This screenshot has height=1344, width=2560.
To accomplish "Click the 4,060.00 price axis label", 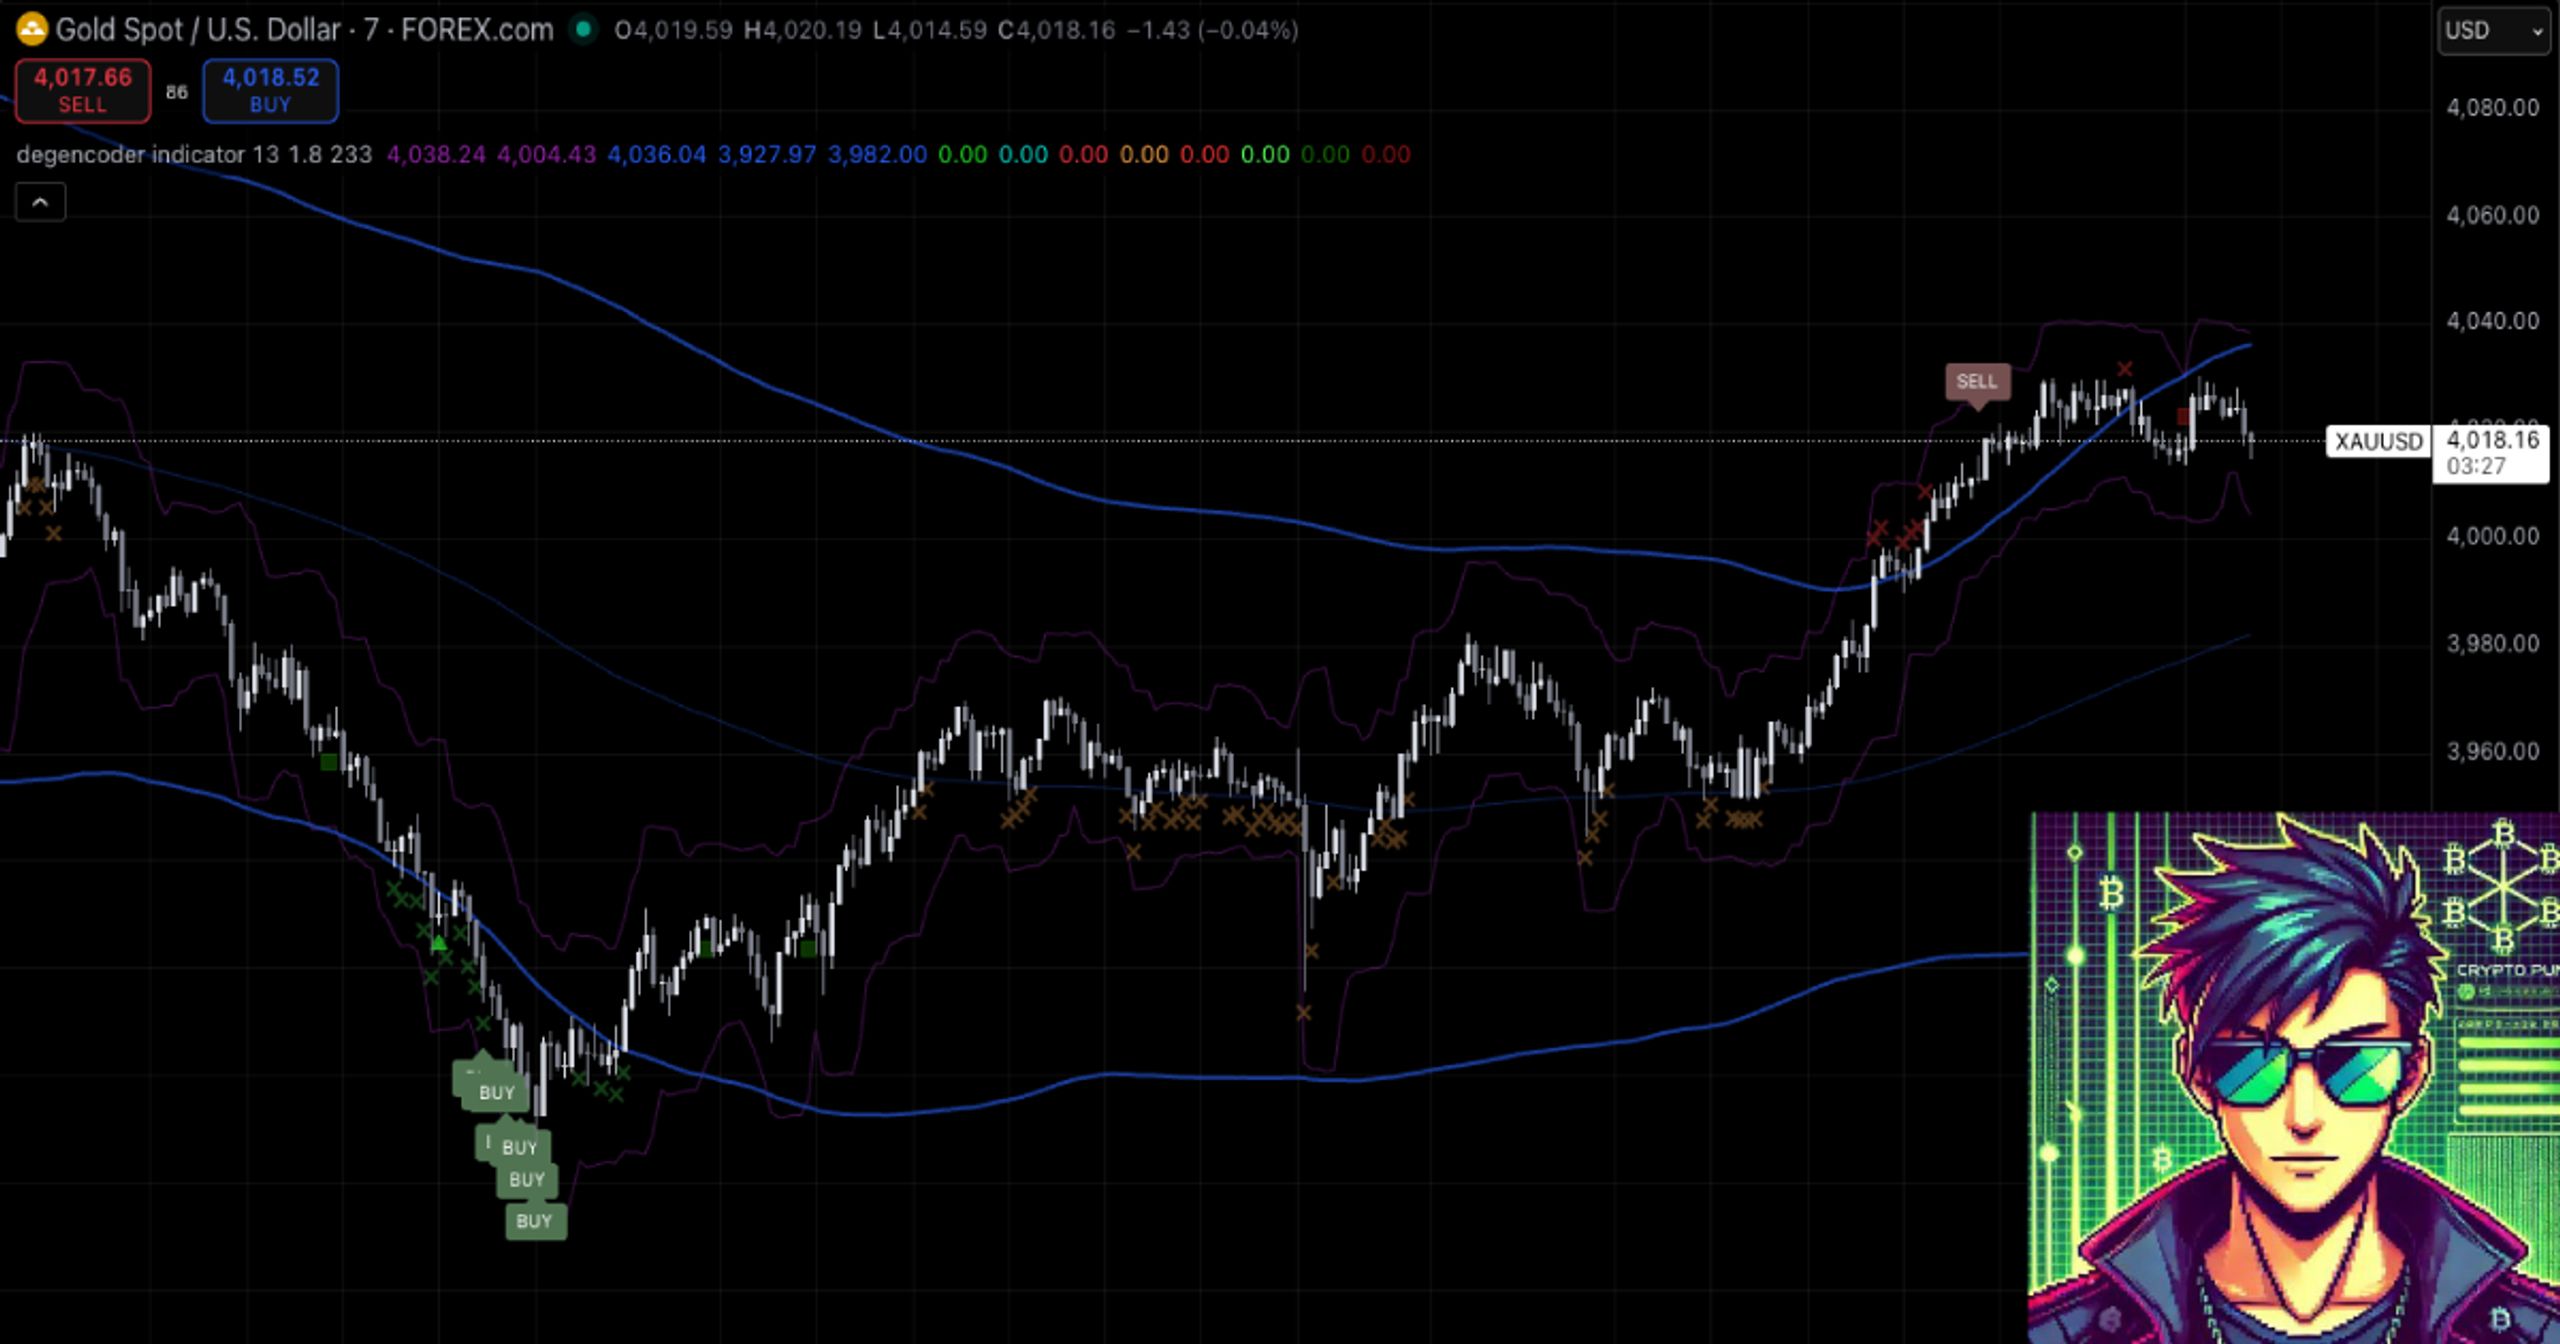I will [x=2492, y=215].
